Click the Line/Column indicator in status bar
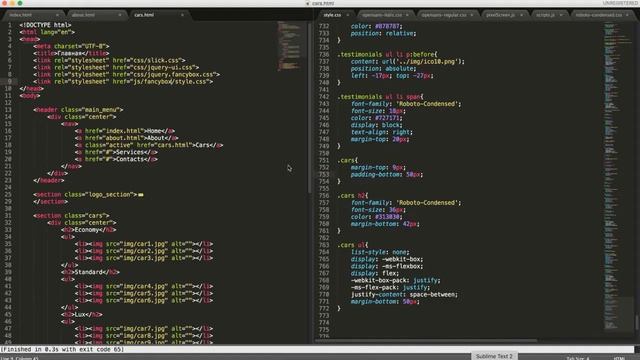 [x=20, y=358]
